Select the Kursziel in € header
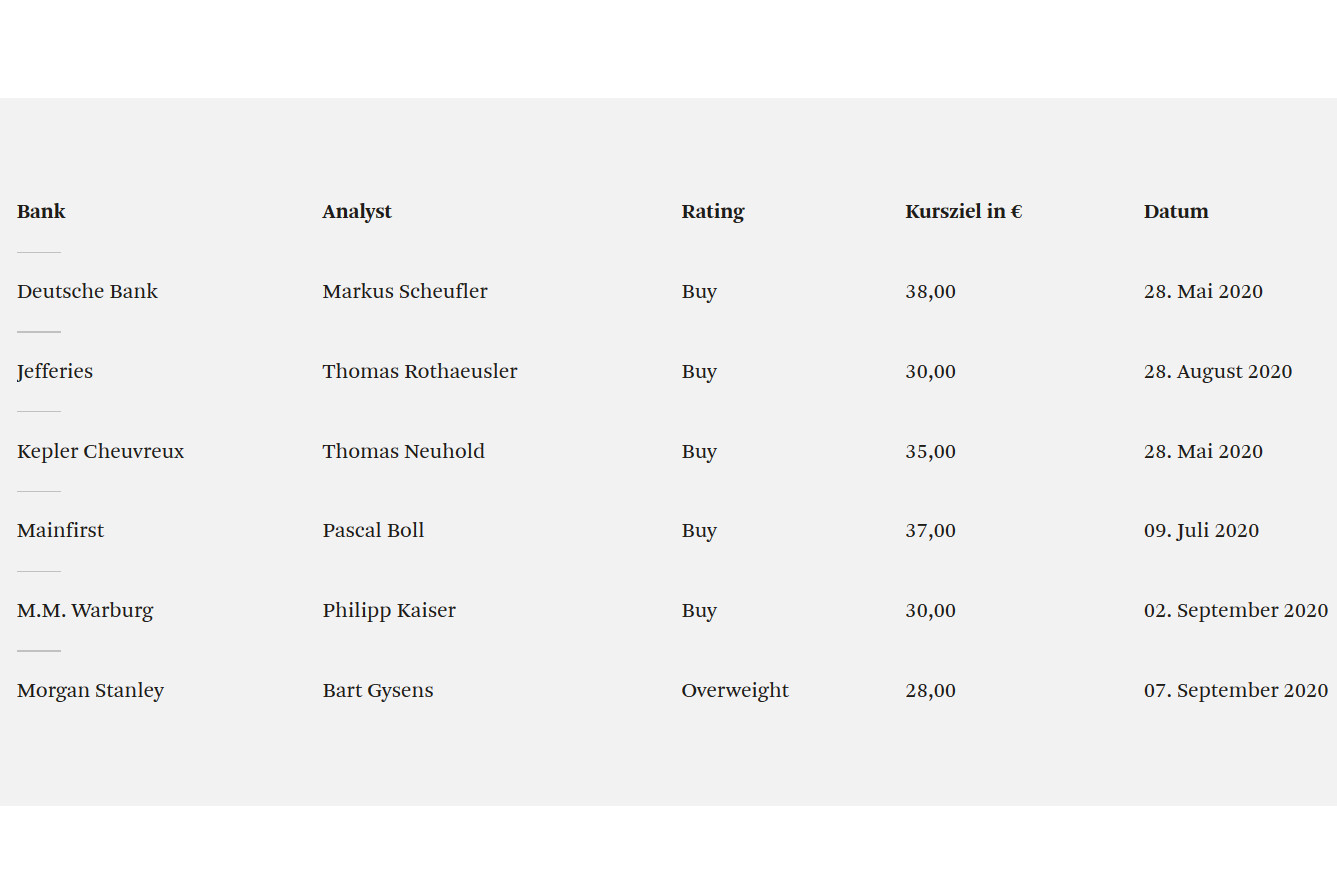Screen dimensions: 1337x888 coord(963,211)
